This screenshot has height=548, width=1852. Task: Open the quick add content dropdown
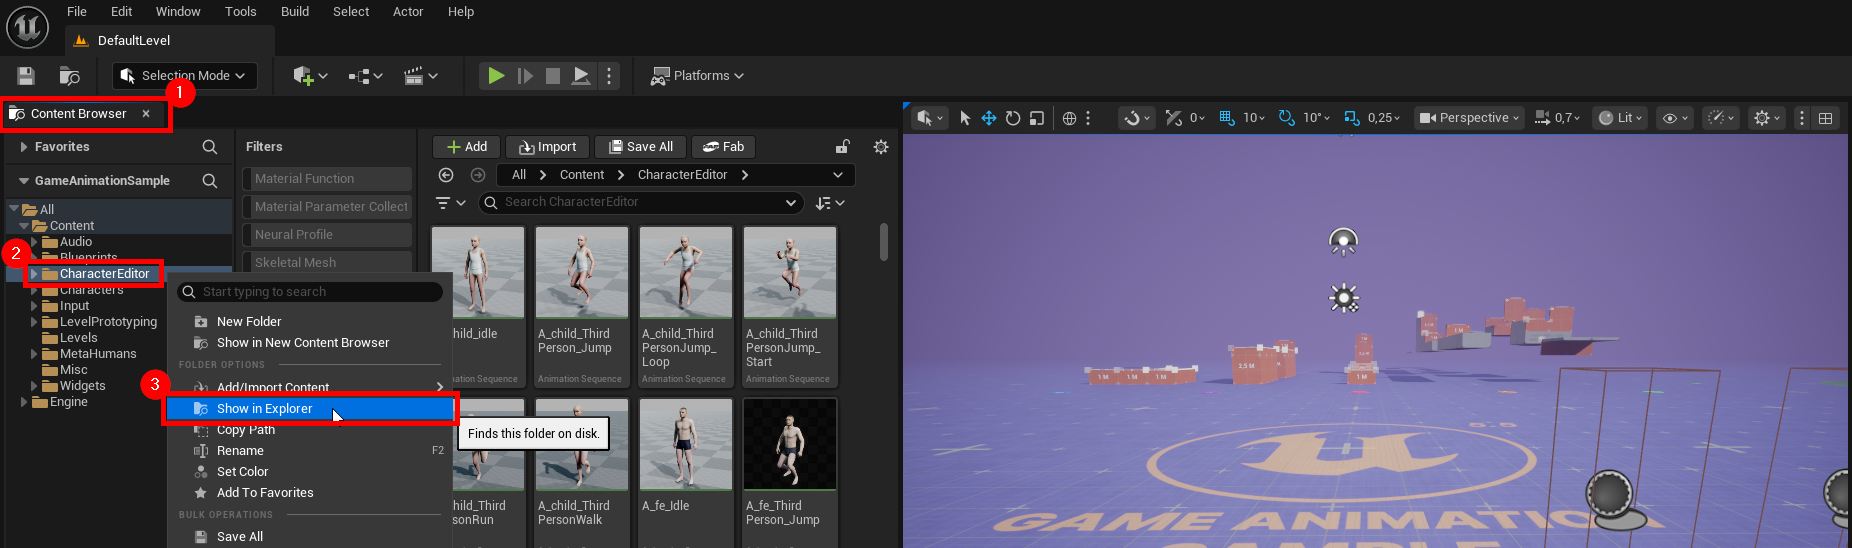[x=310, y=76]
